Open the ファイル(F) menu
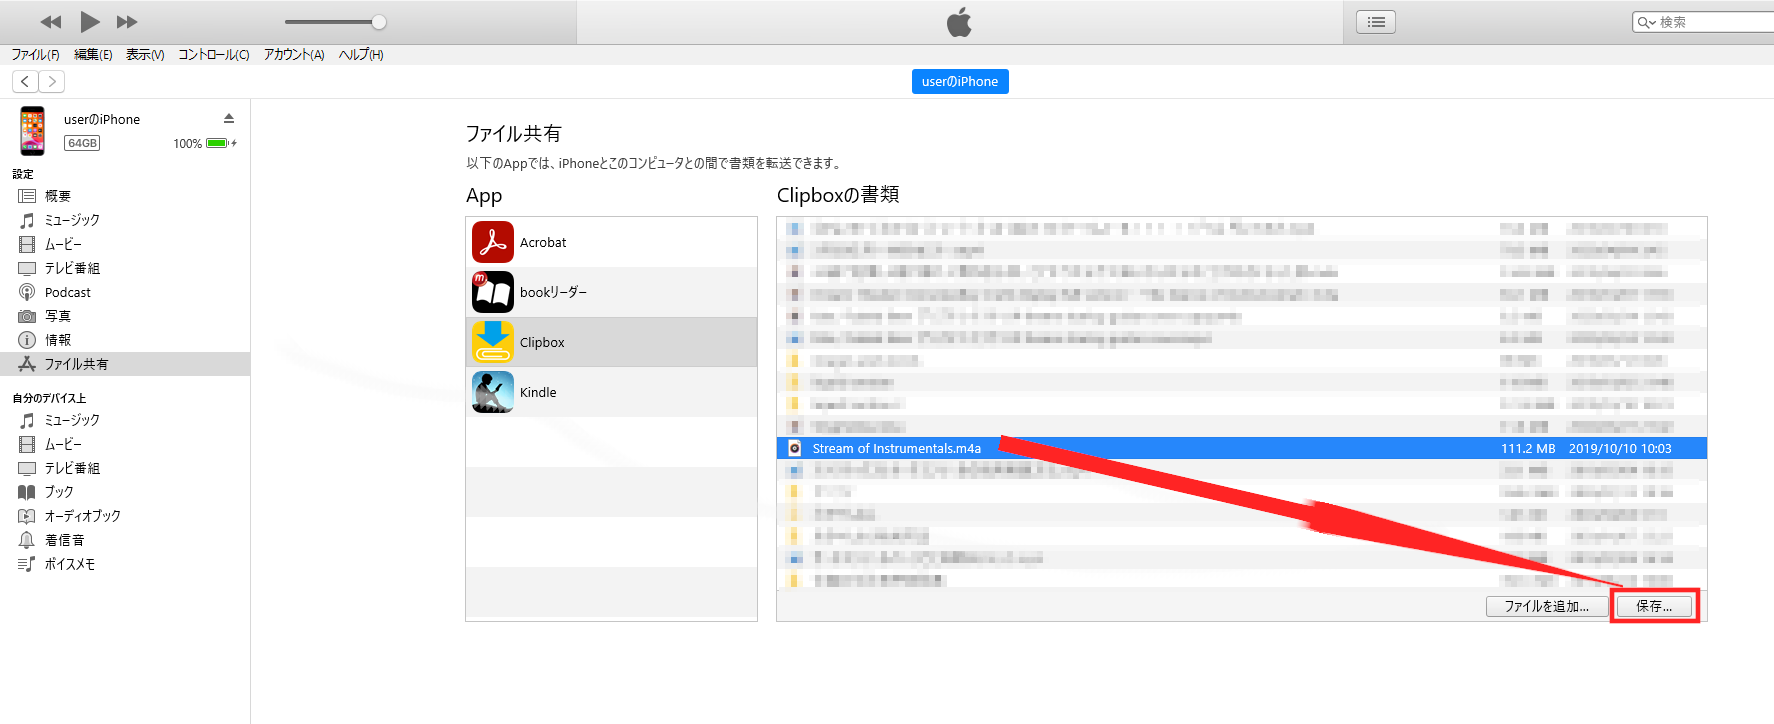The width and height of the screenshot is (1774, 724). pos(35,55)
